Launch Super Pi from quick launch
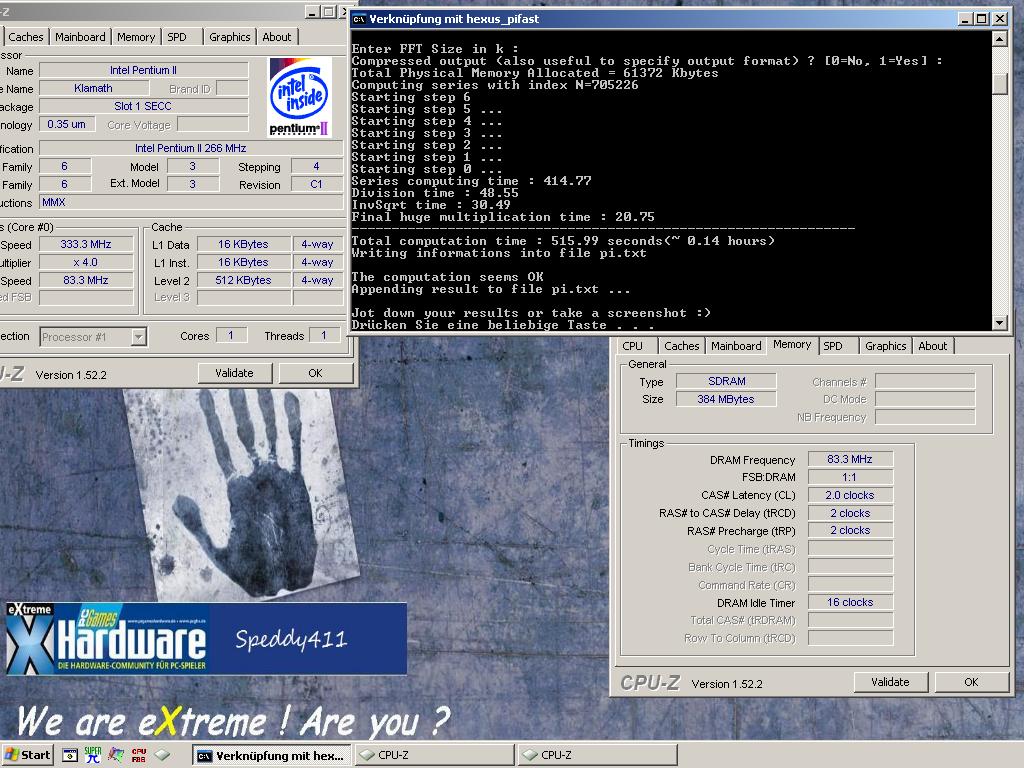Screen dimensions: 1024x768 coord(93,755)
